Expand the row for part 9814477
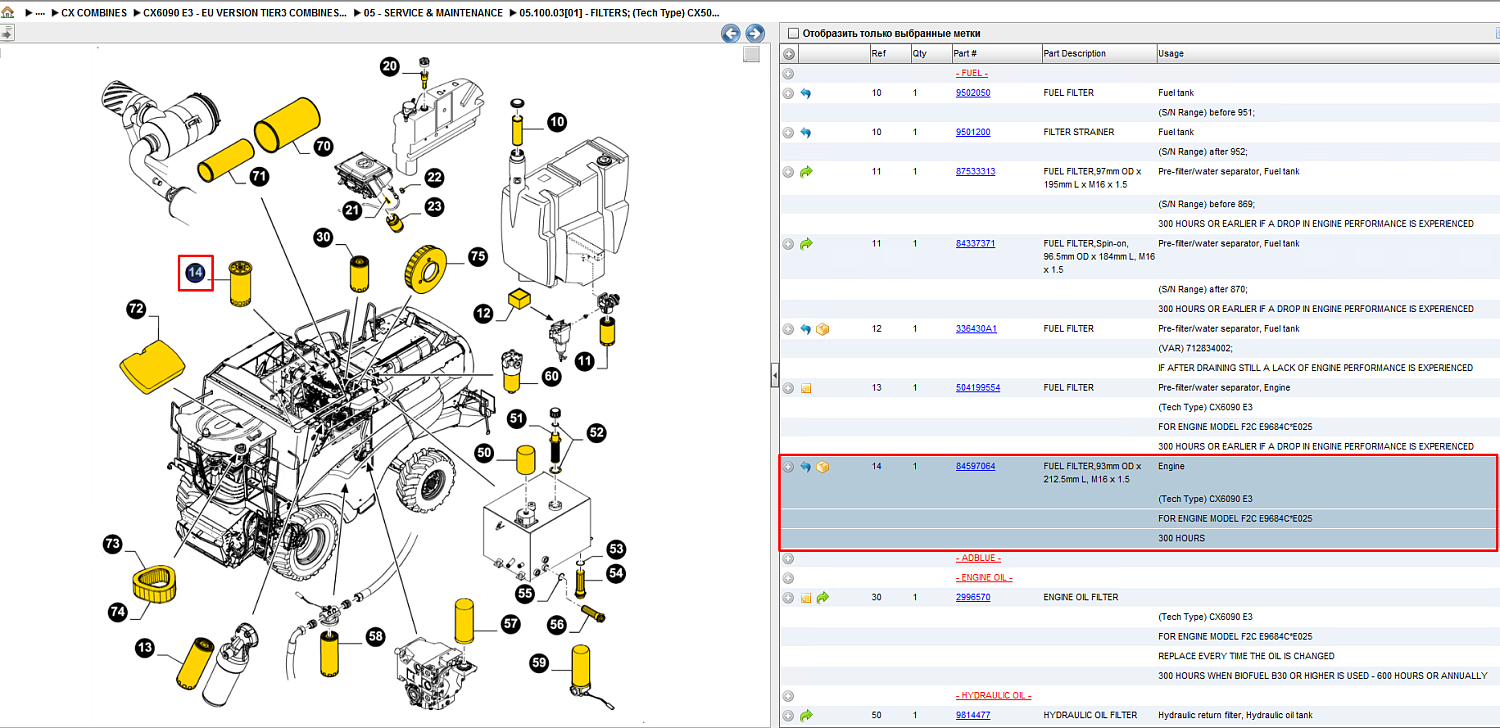Viewport: 1500px width, 728px height. tap(788, 715)
